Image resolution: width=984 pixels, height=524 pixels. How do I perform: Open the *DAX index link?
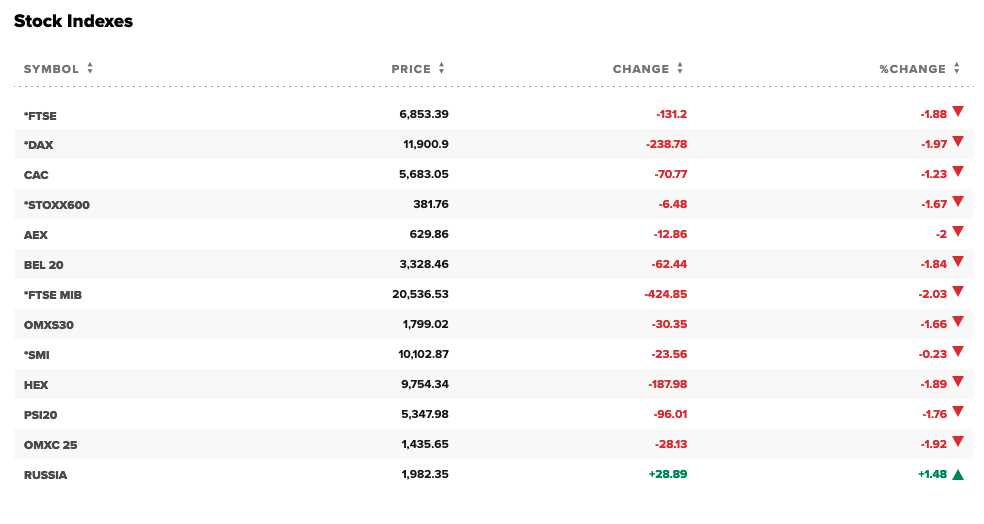[38, 145]
